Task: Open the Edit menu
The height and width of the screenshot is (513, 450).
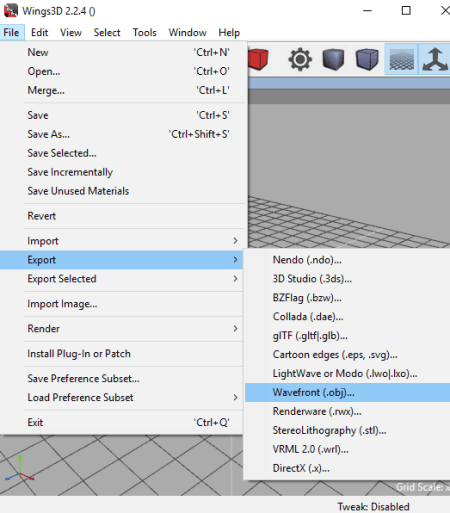Action: [x=39, y=33]
